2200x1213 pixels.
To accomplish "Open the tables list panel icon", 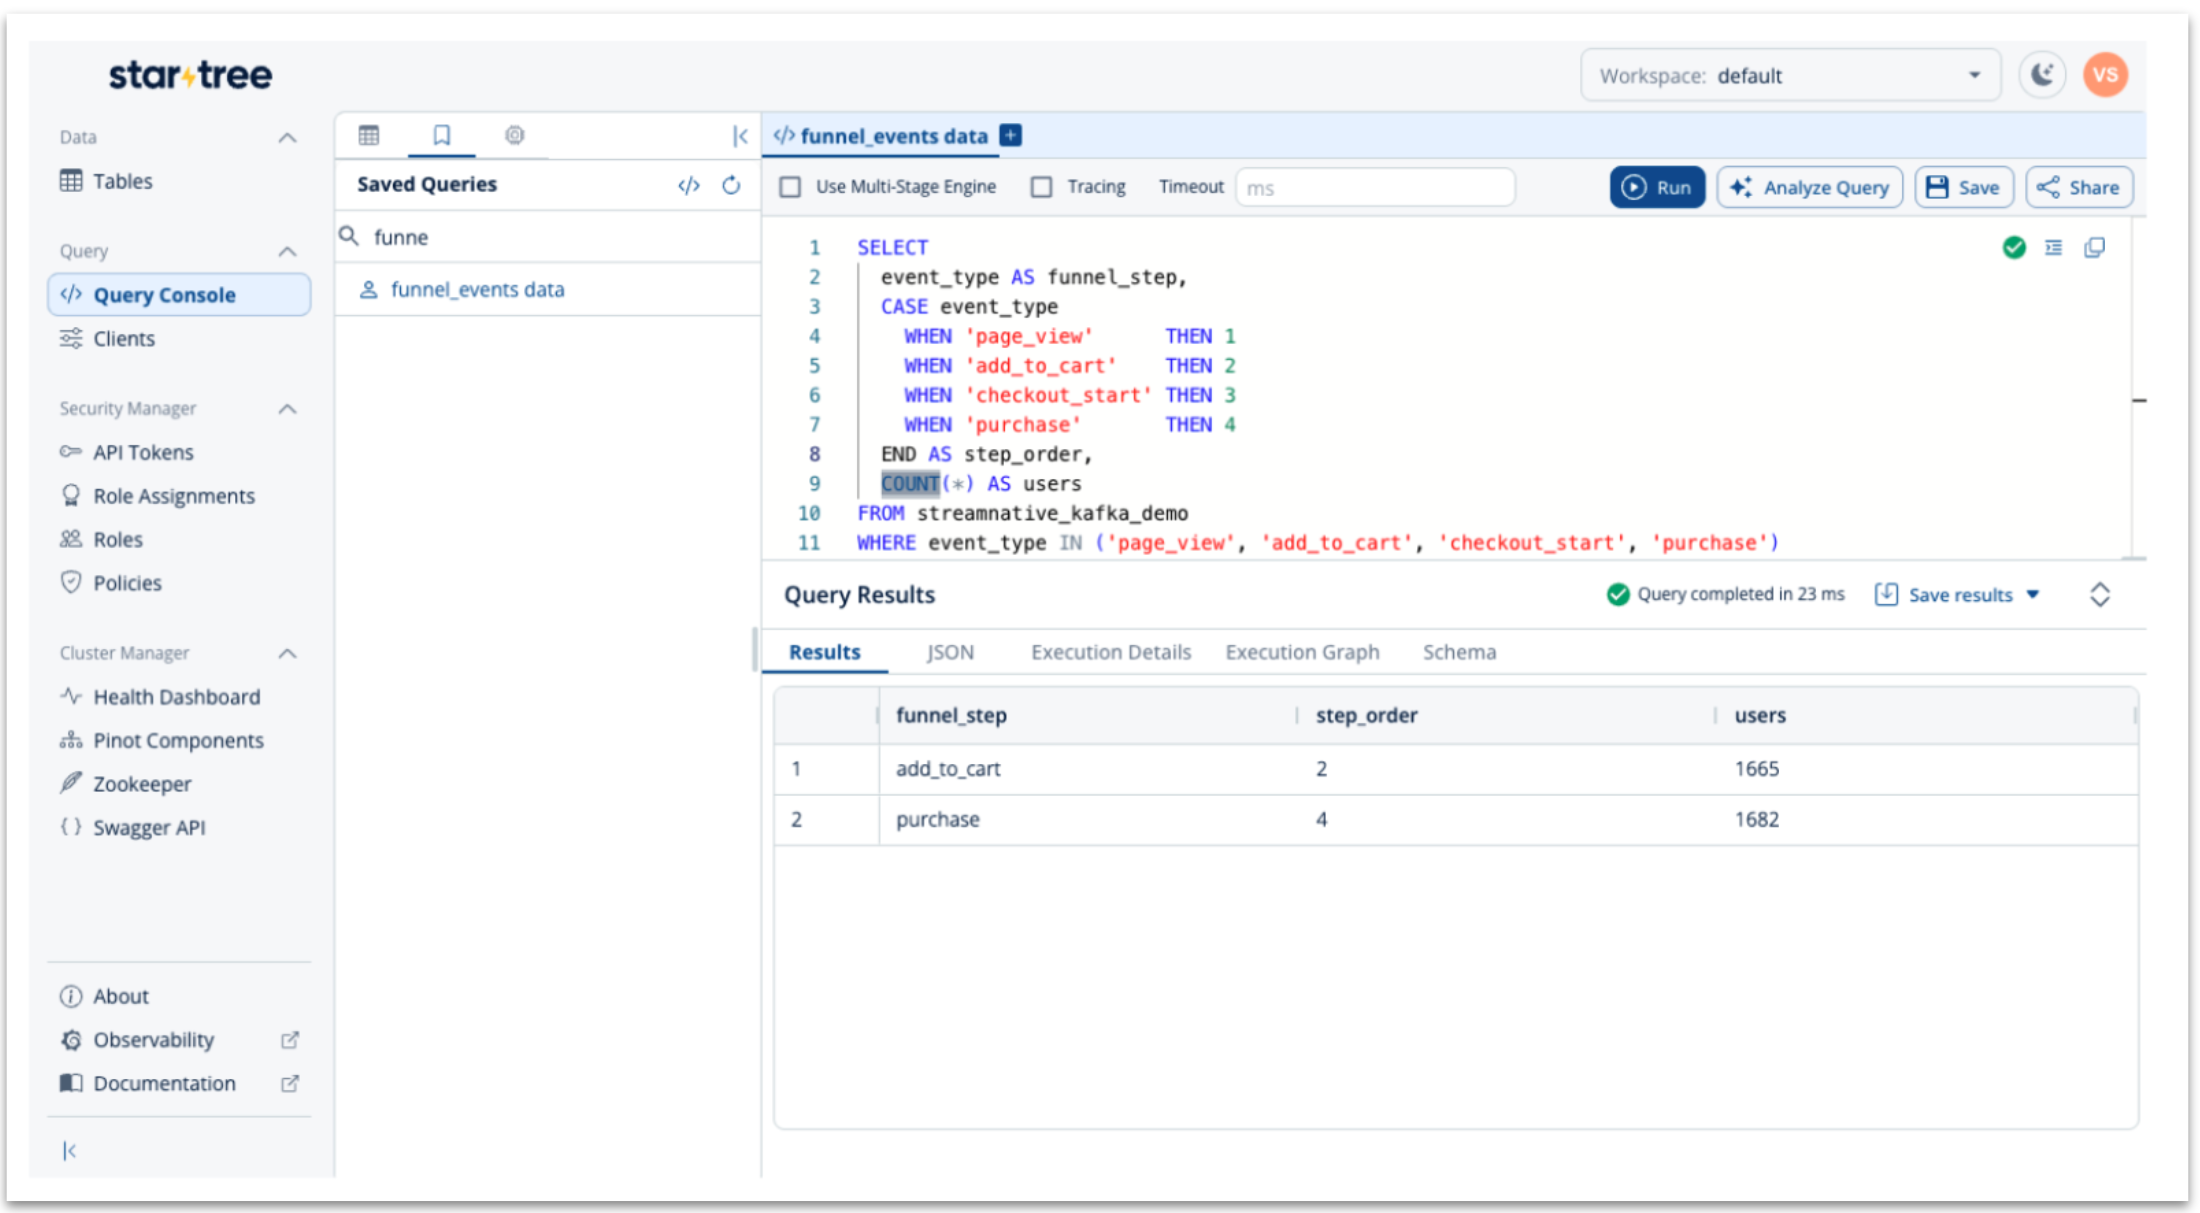I will coord(369,135).
